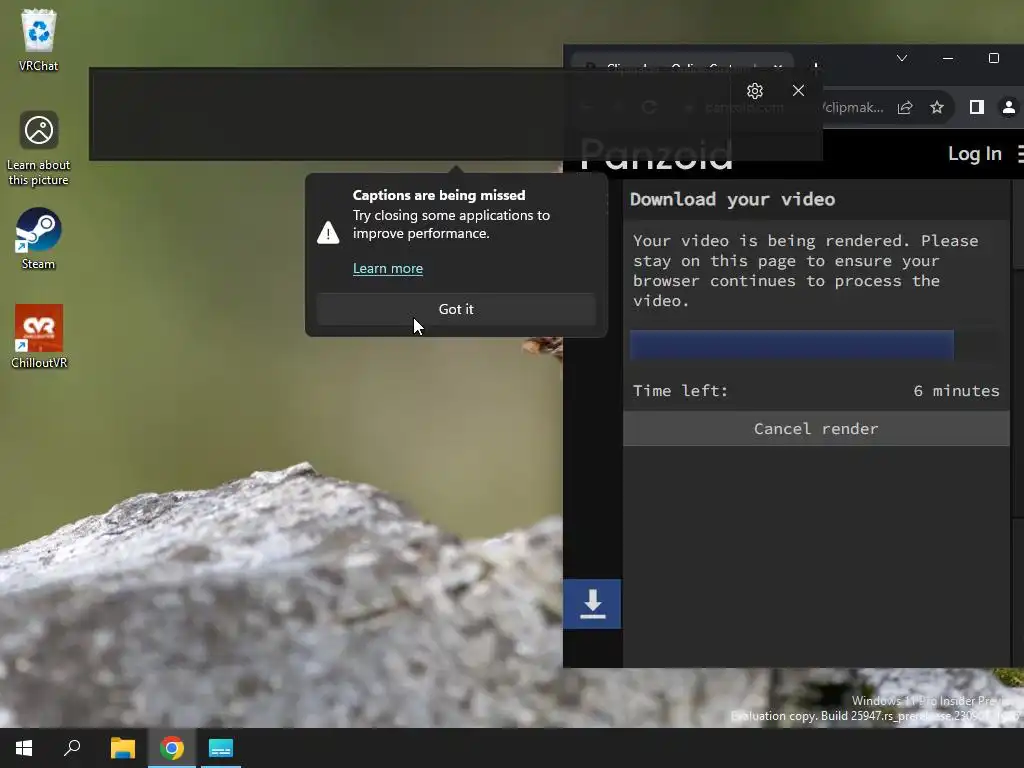Click Log In on Panzoid page

[974, 153]
